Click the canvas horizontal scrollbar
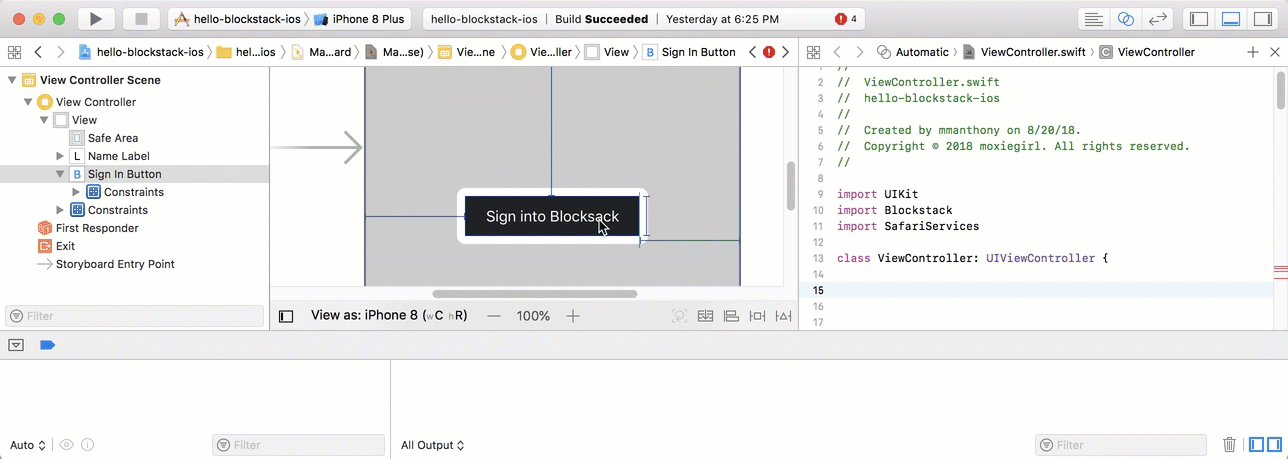 534,294
